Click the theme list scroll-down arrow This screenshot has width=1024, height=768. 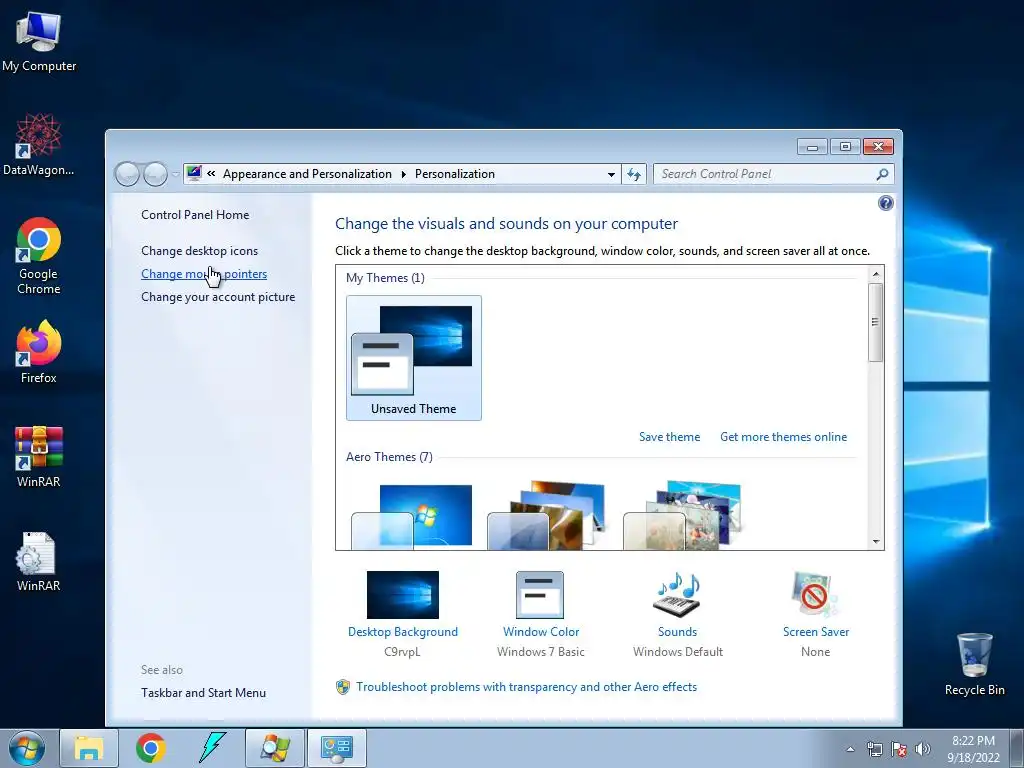876,541
